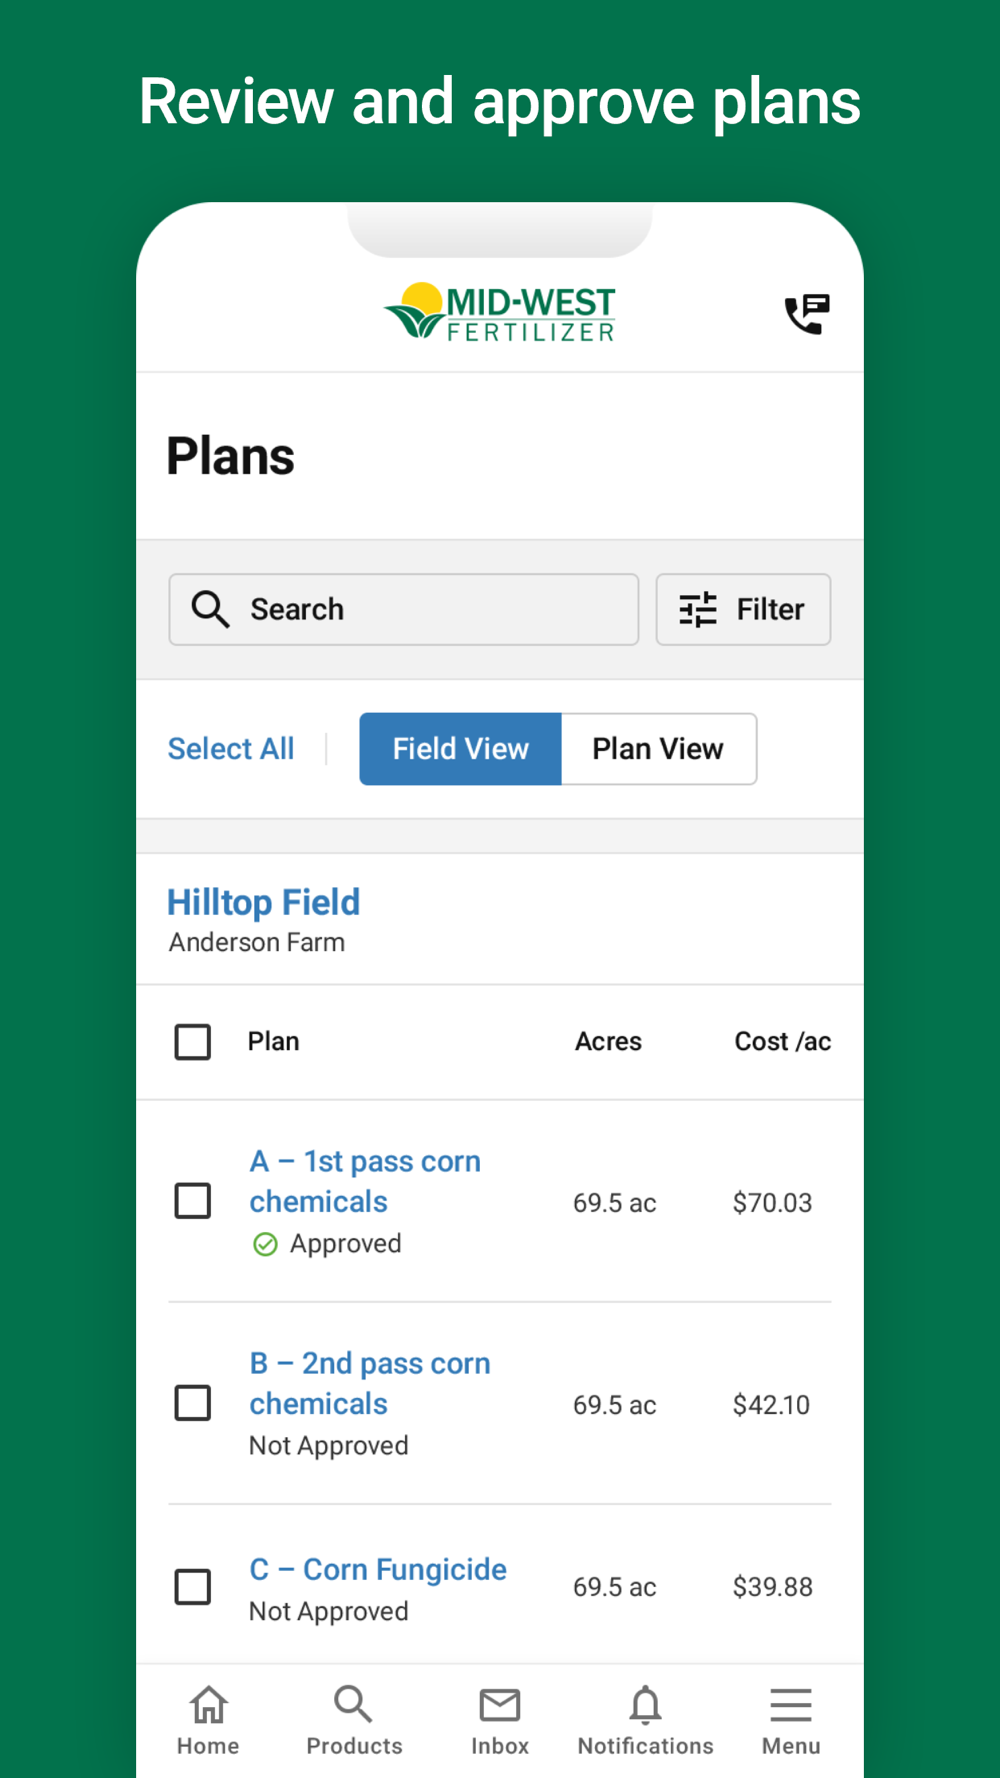Check the header Plan select-all checkbox
This screenshot has height=1778, width=1000.
[193, 1042]
